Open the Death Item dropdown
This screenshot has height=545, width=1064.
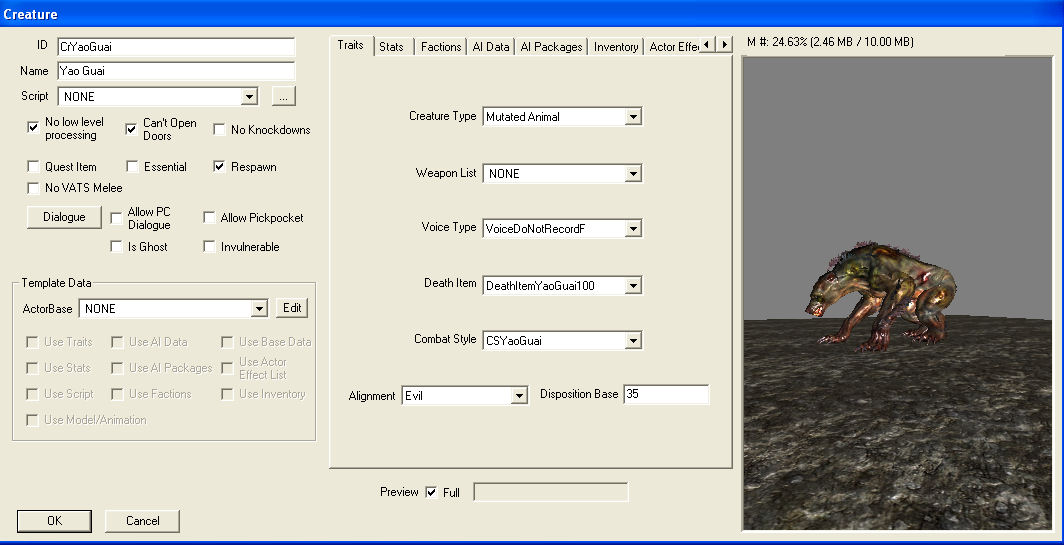tap(633, 286)
